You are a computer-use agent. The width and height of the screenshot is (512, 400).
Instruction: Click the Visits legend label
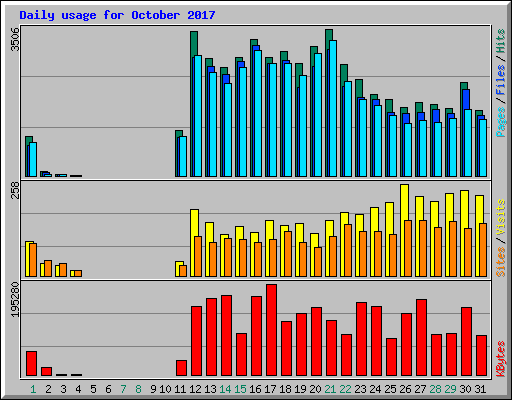(501, 217)
